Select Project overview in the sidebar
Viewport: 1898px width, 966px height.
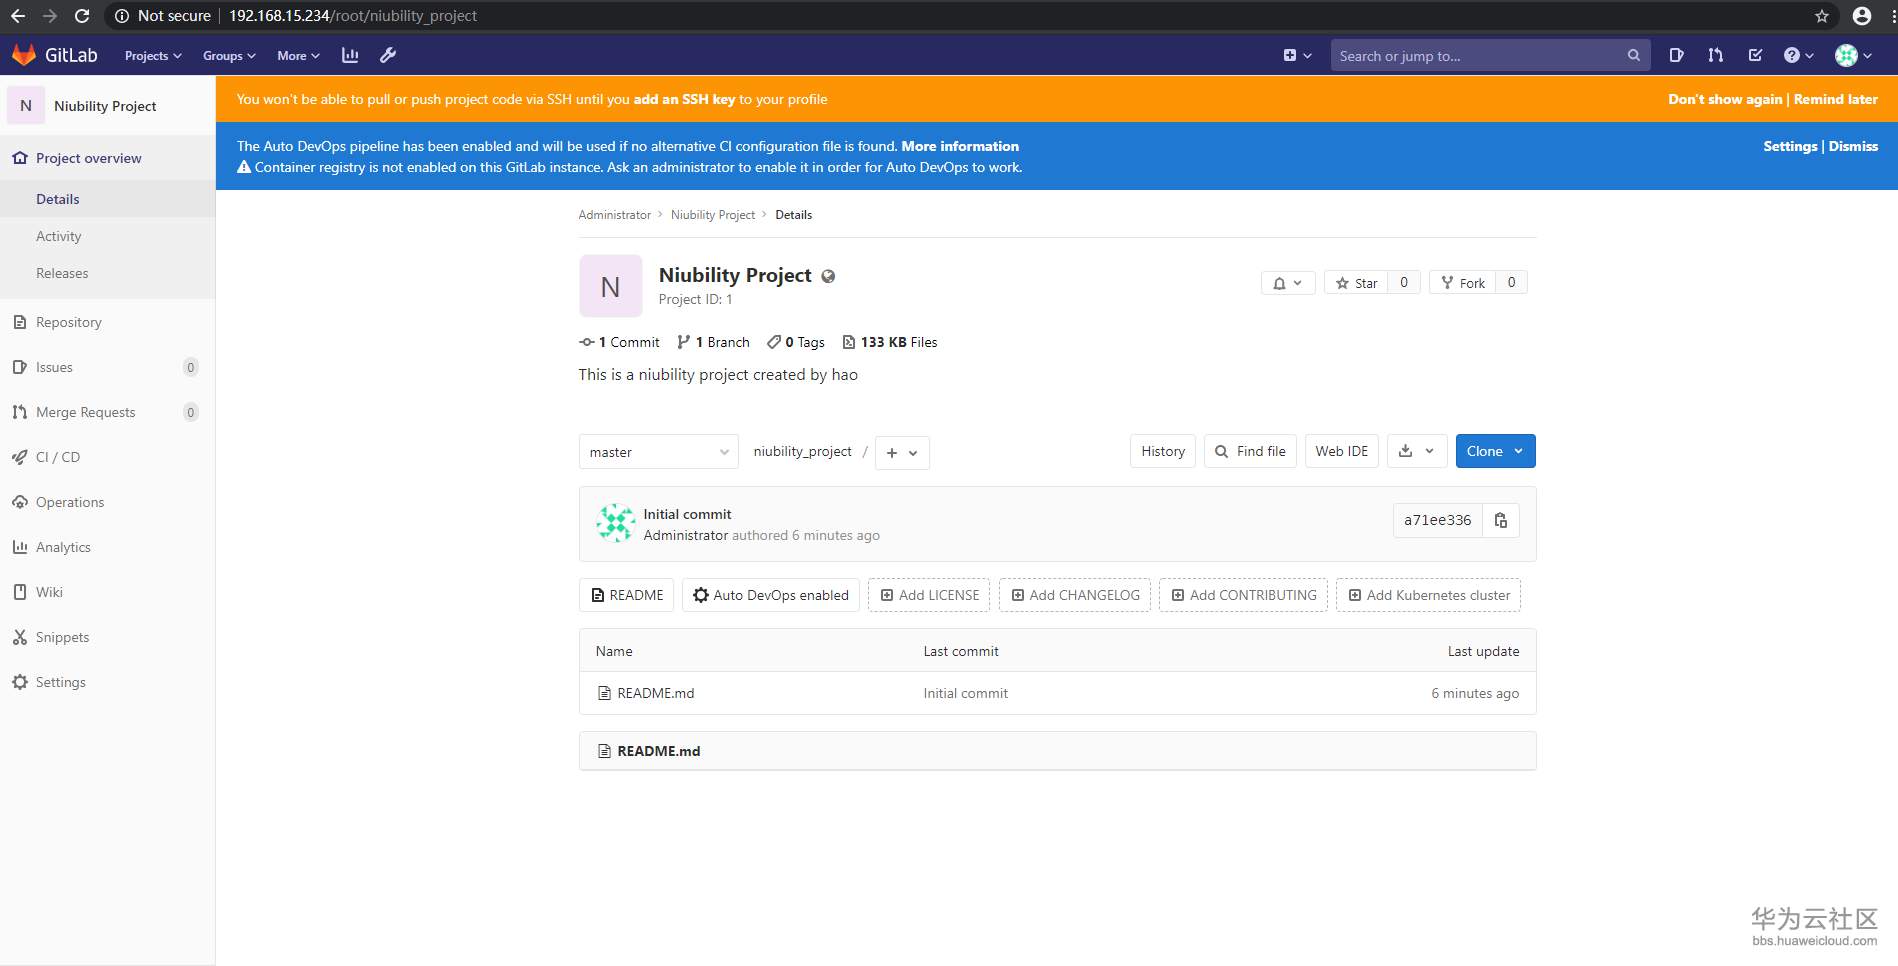(x=107, y=158)
